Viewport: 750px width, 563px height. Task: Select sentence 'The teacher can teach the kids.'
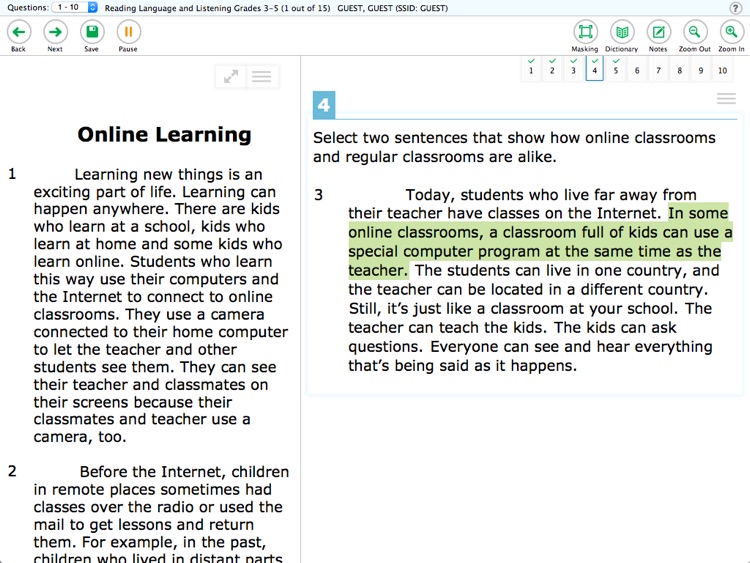point(530,318)
